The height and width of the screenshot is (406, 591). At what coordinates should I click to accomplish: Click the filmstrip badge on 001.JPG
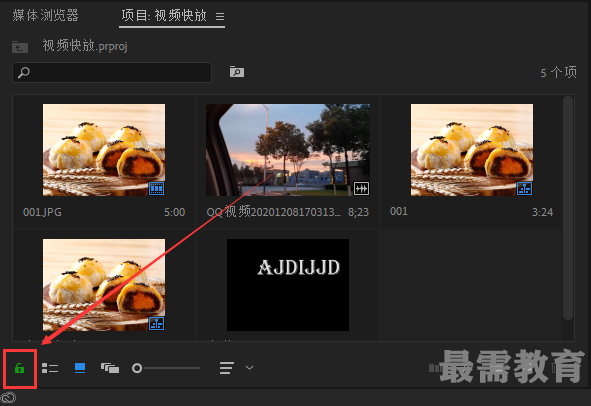[156, 188]
